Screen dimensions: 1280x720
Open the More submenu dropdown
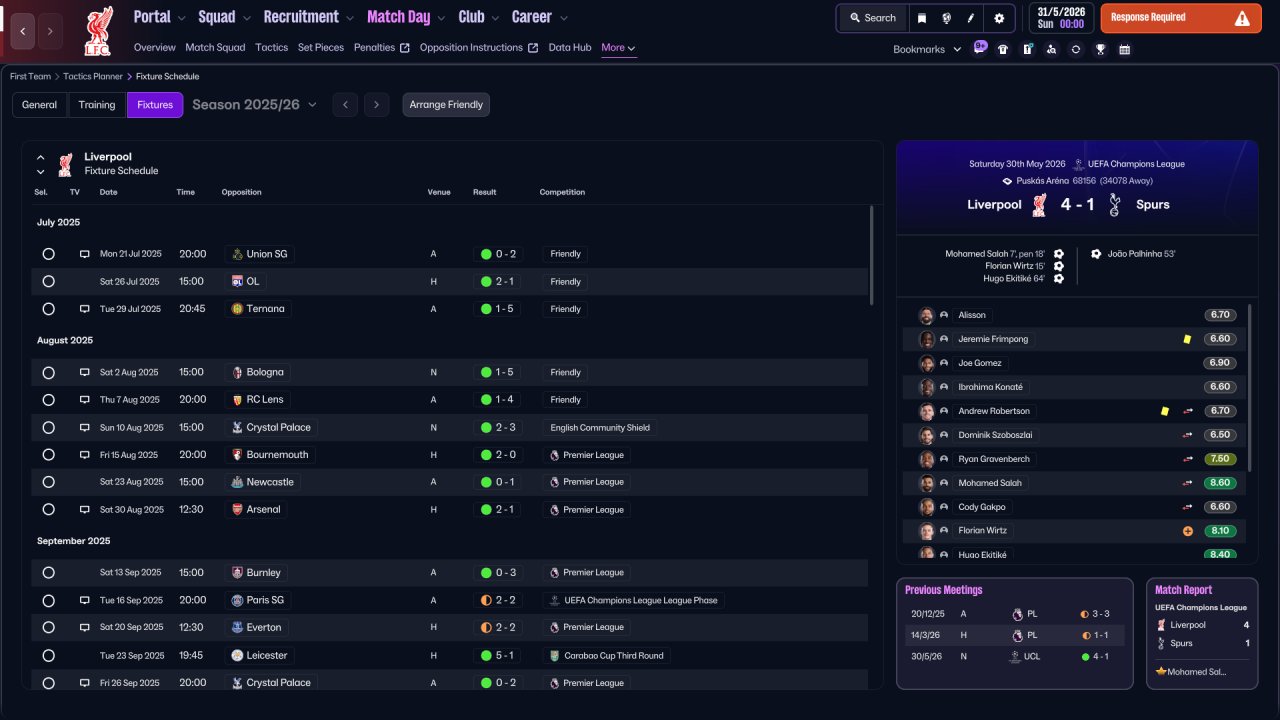[618, 47]
